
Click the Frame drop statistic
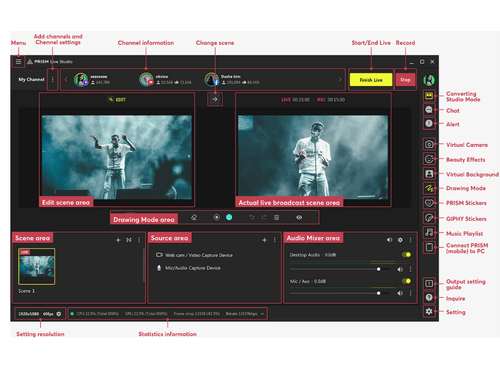tap(197, 314)
